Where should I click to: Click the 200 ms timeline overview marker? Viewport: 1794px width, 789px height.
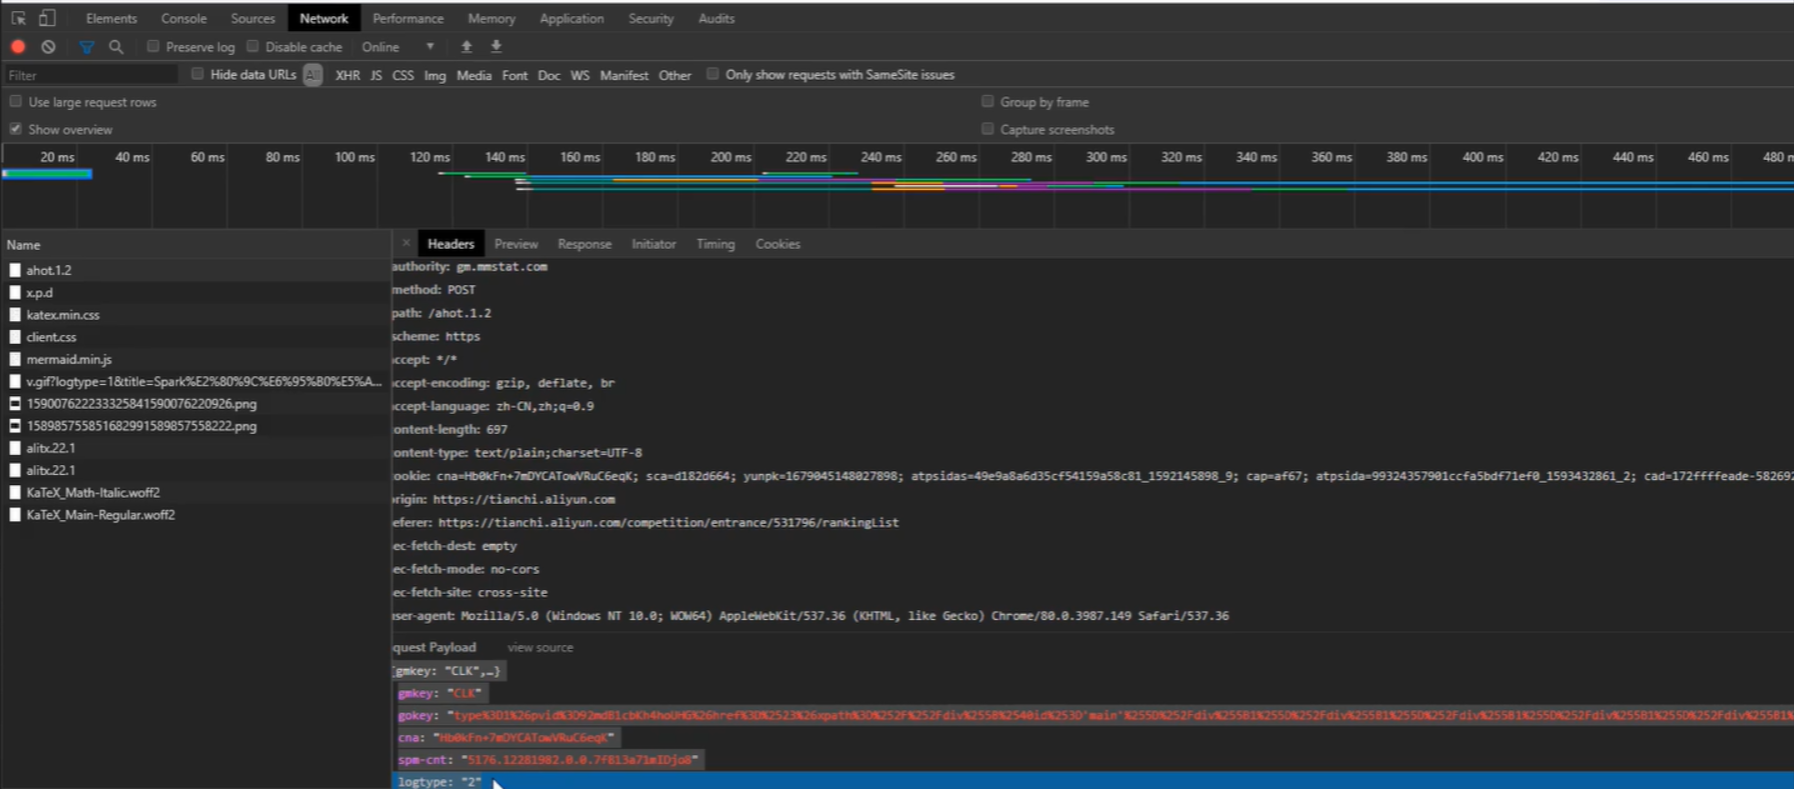tap(731, 157)
